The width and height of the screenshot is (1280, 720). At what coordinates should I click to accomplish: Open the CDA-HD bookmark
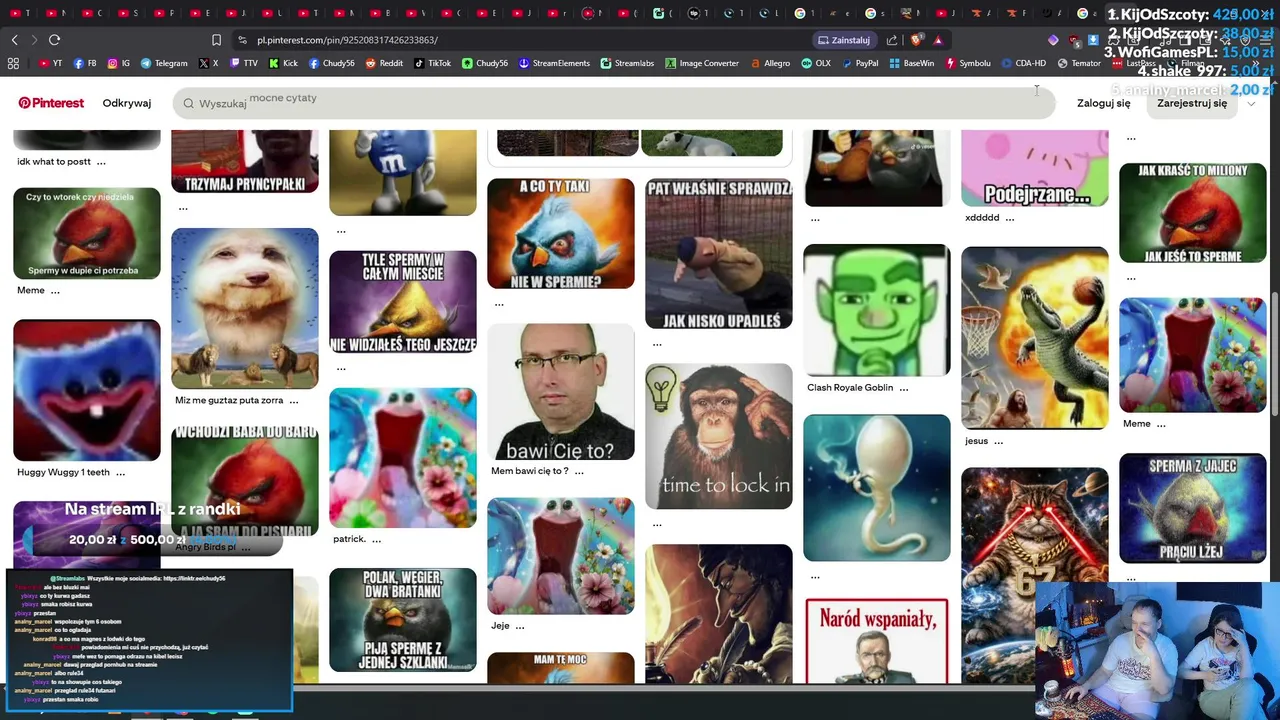[1023, 63]
